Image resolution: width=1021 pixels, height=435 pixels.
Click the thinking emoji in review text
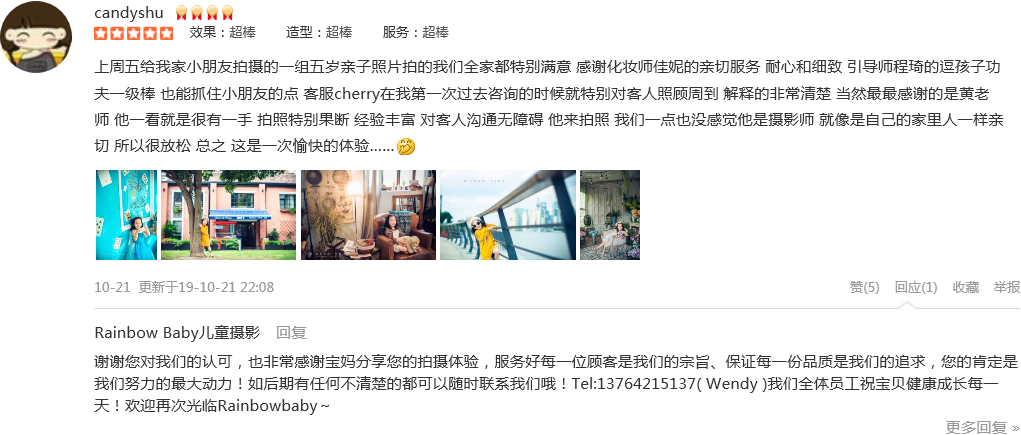pos(406,147)
